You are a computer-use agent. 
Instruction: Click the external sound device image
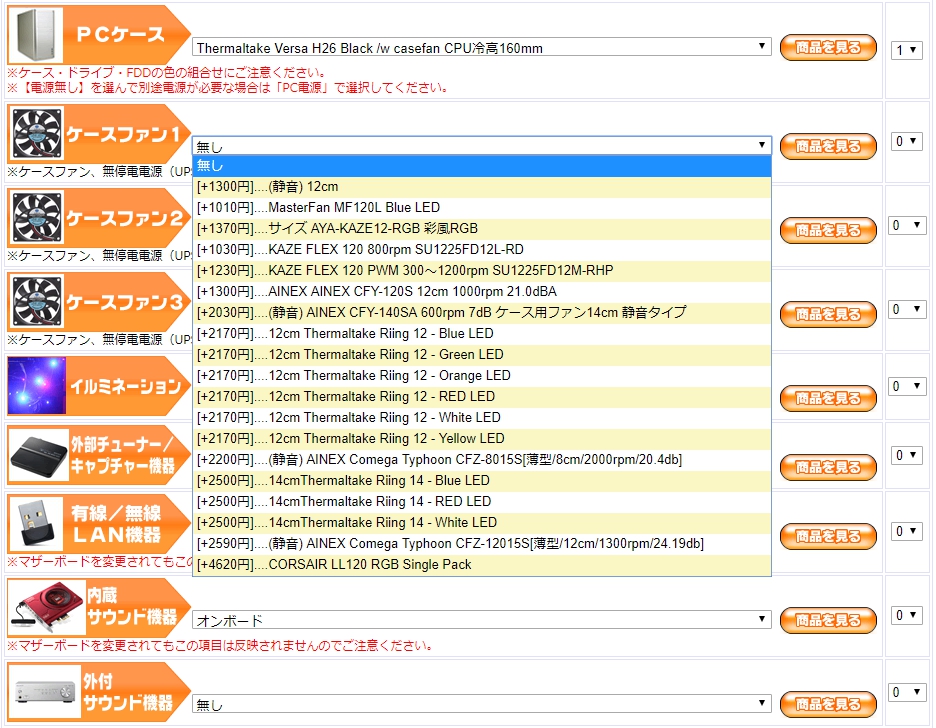click(x=45, y=691)
